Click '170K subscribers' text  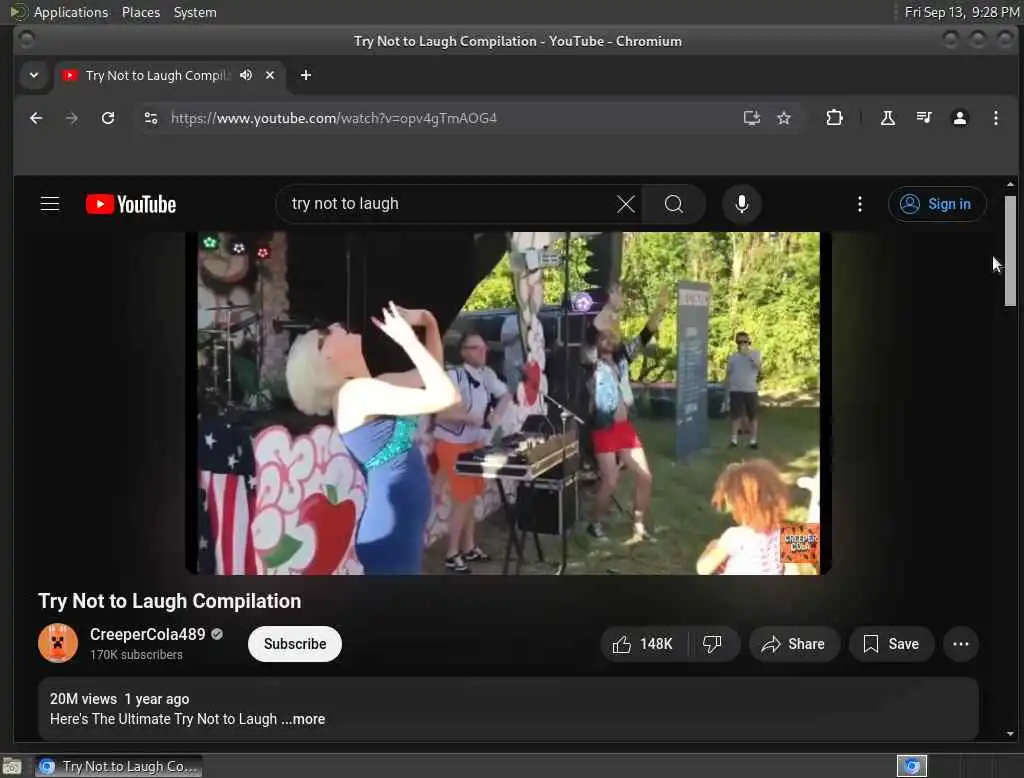tap(136, 655)
